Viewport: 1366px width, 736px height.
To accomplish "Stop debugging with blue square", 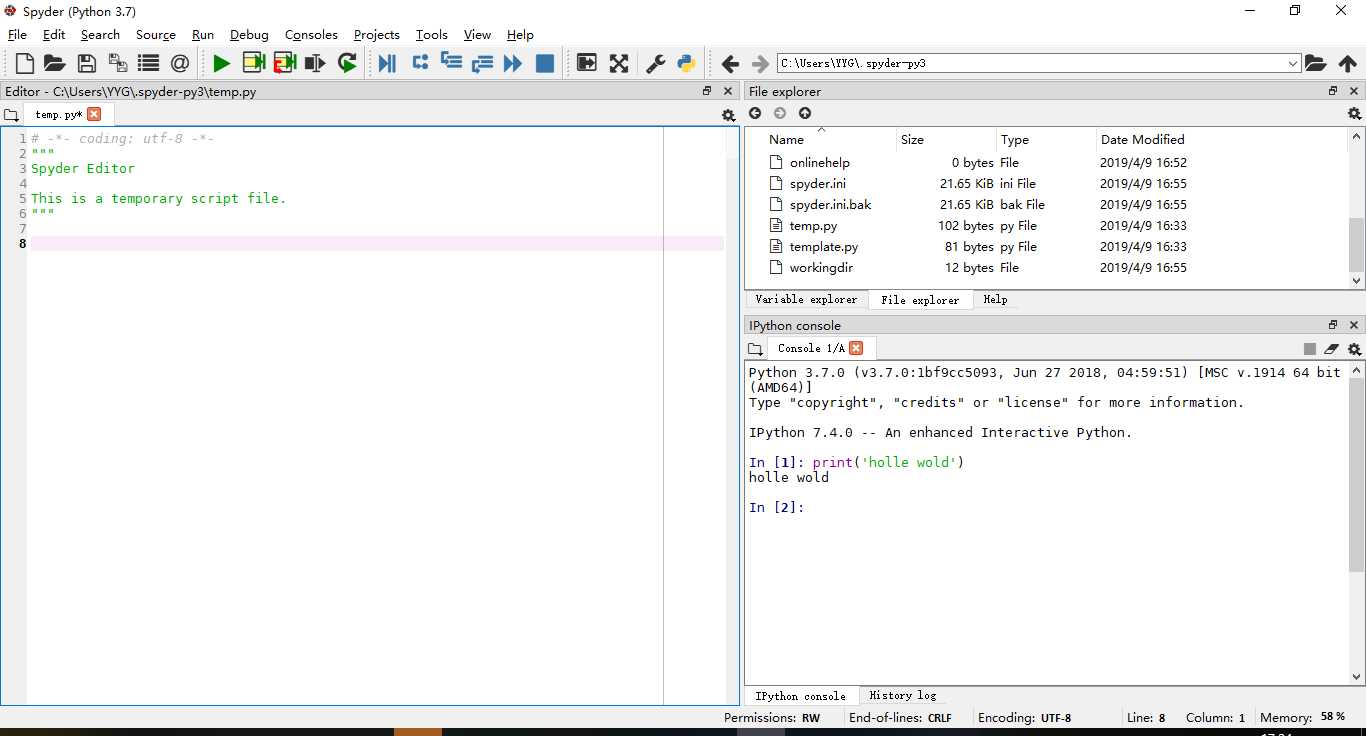I will pyautogui.click(x=545, y=63).
